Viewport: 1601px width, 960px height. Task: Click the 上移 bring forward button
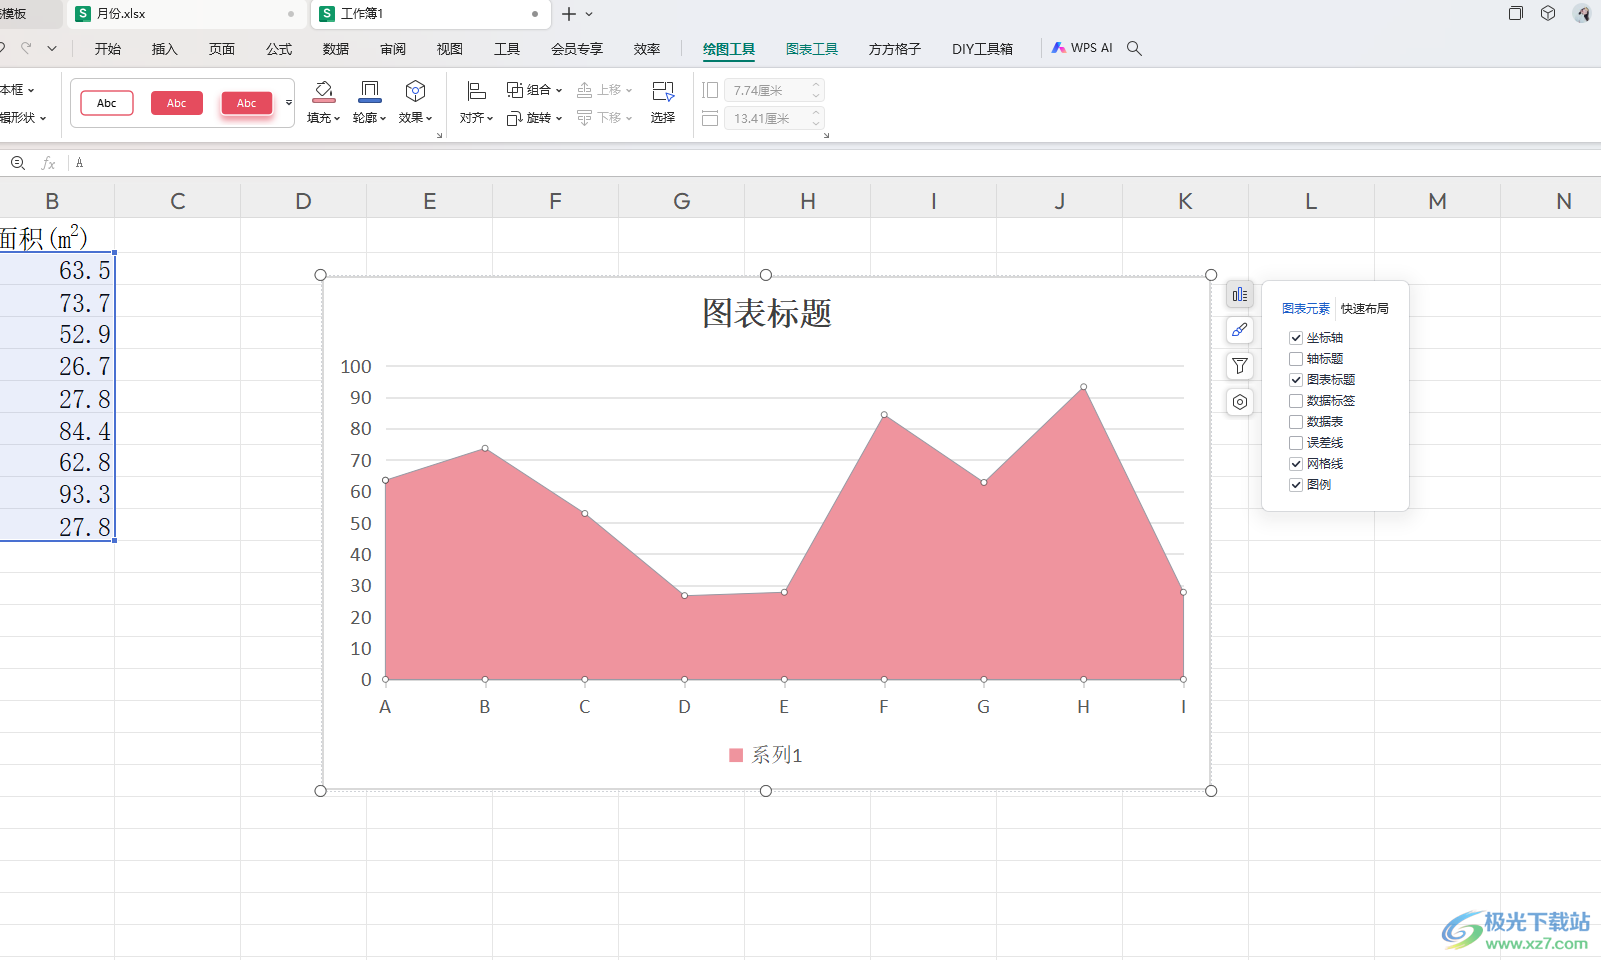click(x=605, y=90)
